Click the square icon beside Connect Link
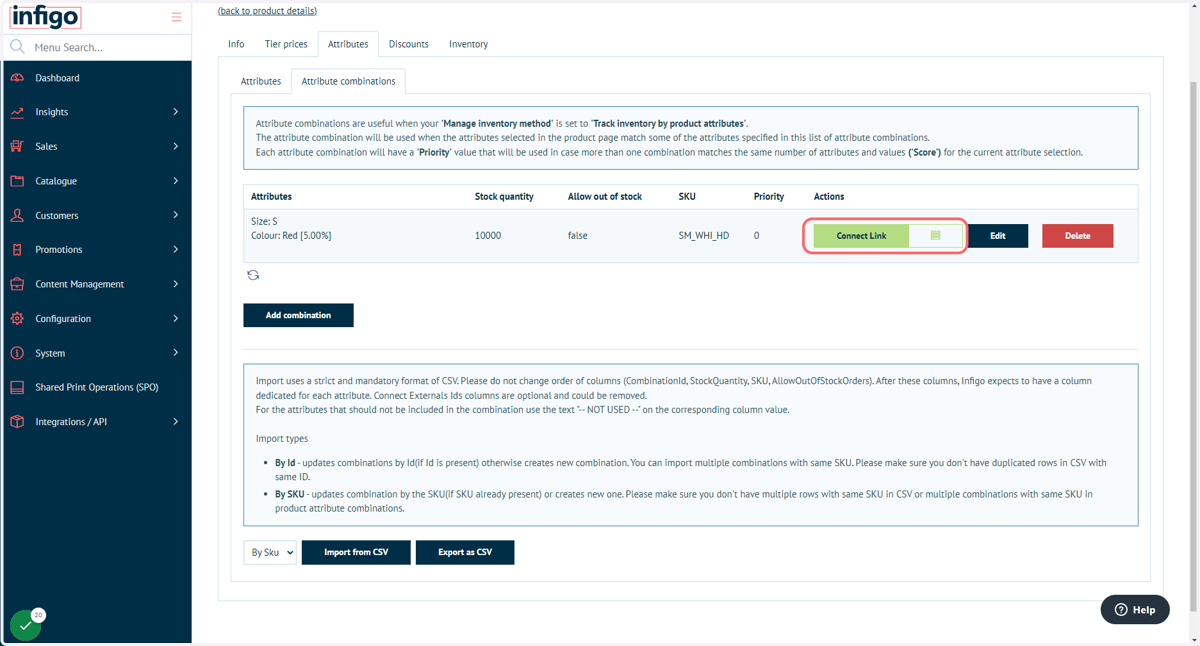 click(x=935, y=236)
